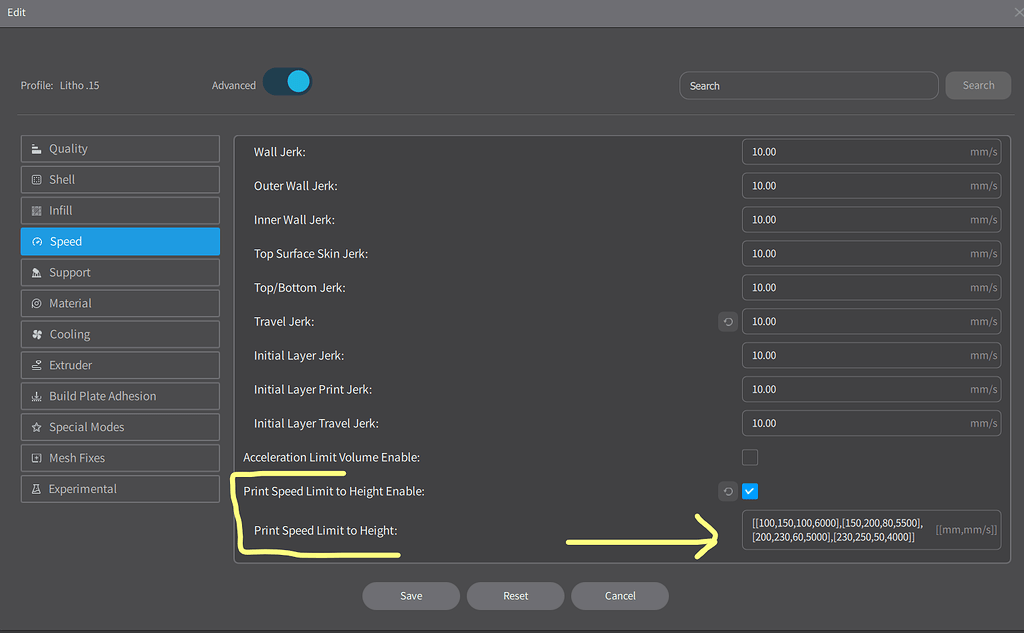Image resolution: width=1024 pixels, height=633 pixels.
Task: Open the Material settings tab
Action: point(120,304)
